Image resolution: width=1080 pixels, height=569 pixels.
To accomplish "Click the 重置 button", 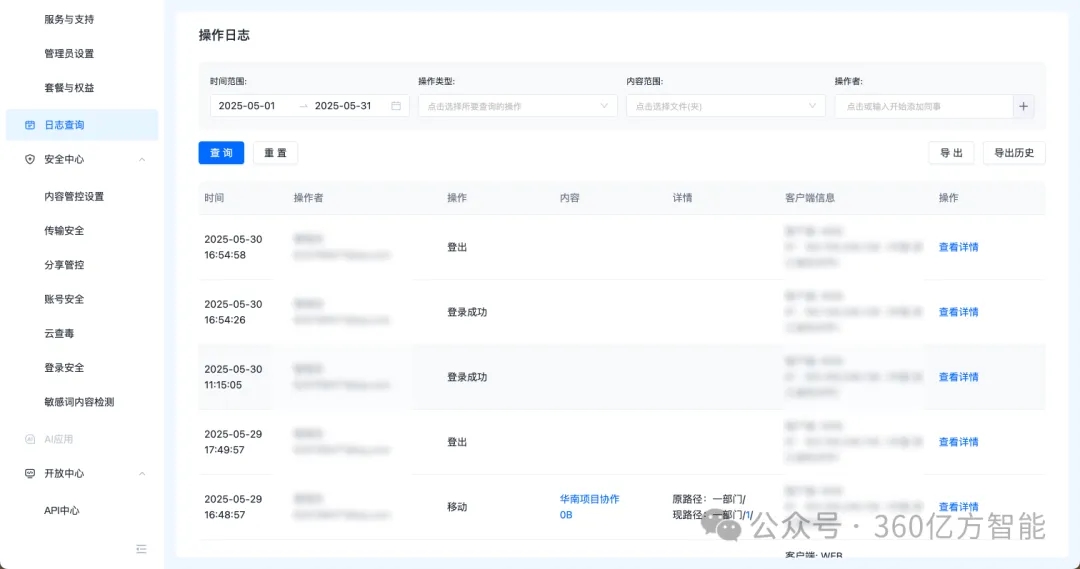I will tap(276, 153).
